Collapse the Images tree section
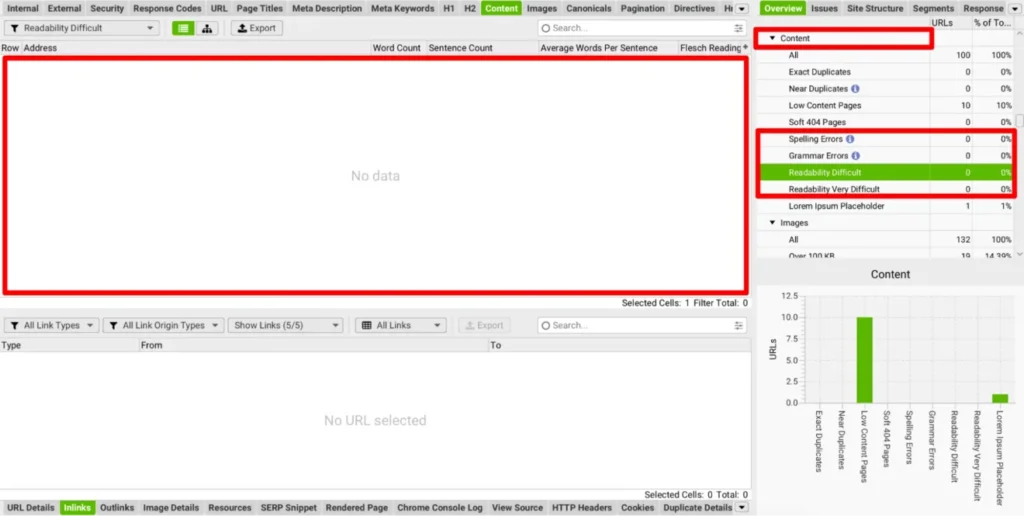1024x516 pixels. point(772,223)
